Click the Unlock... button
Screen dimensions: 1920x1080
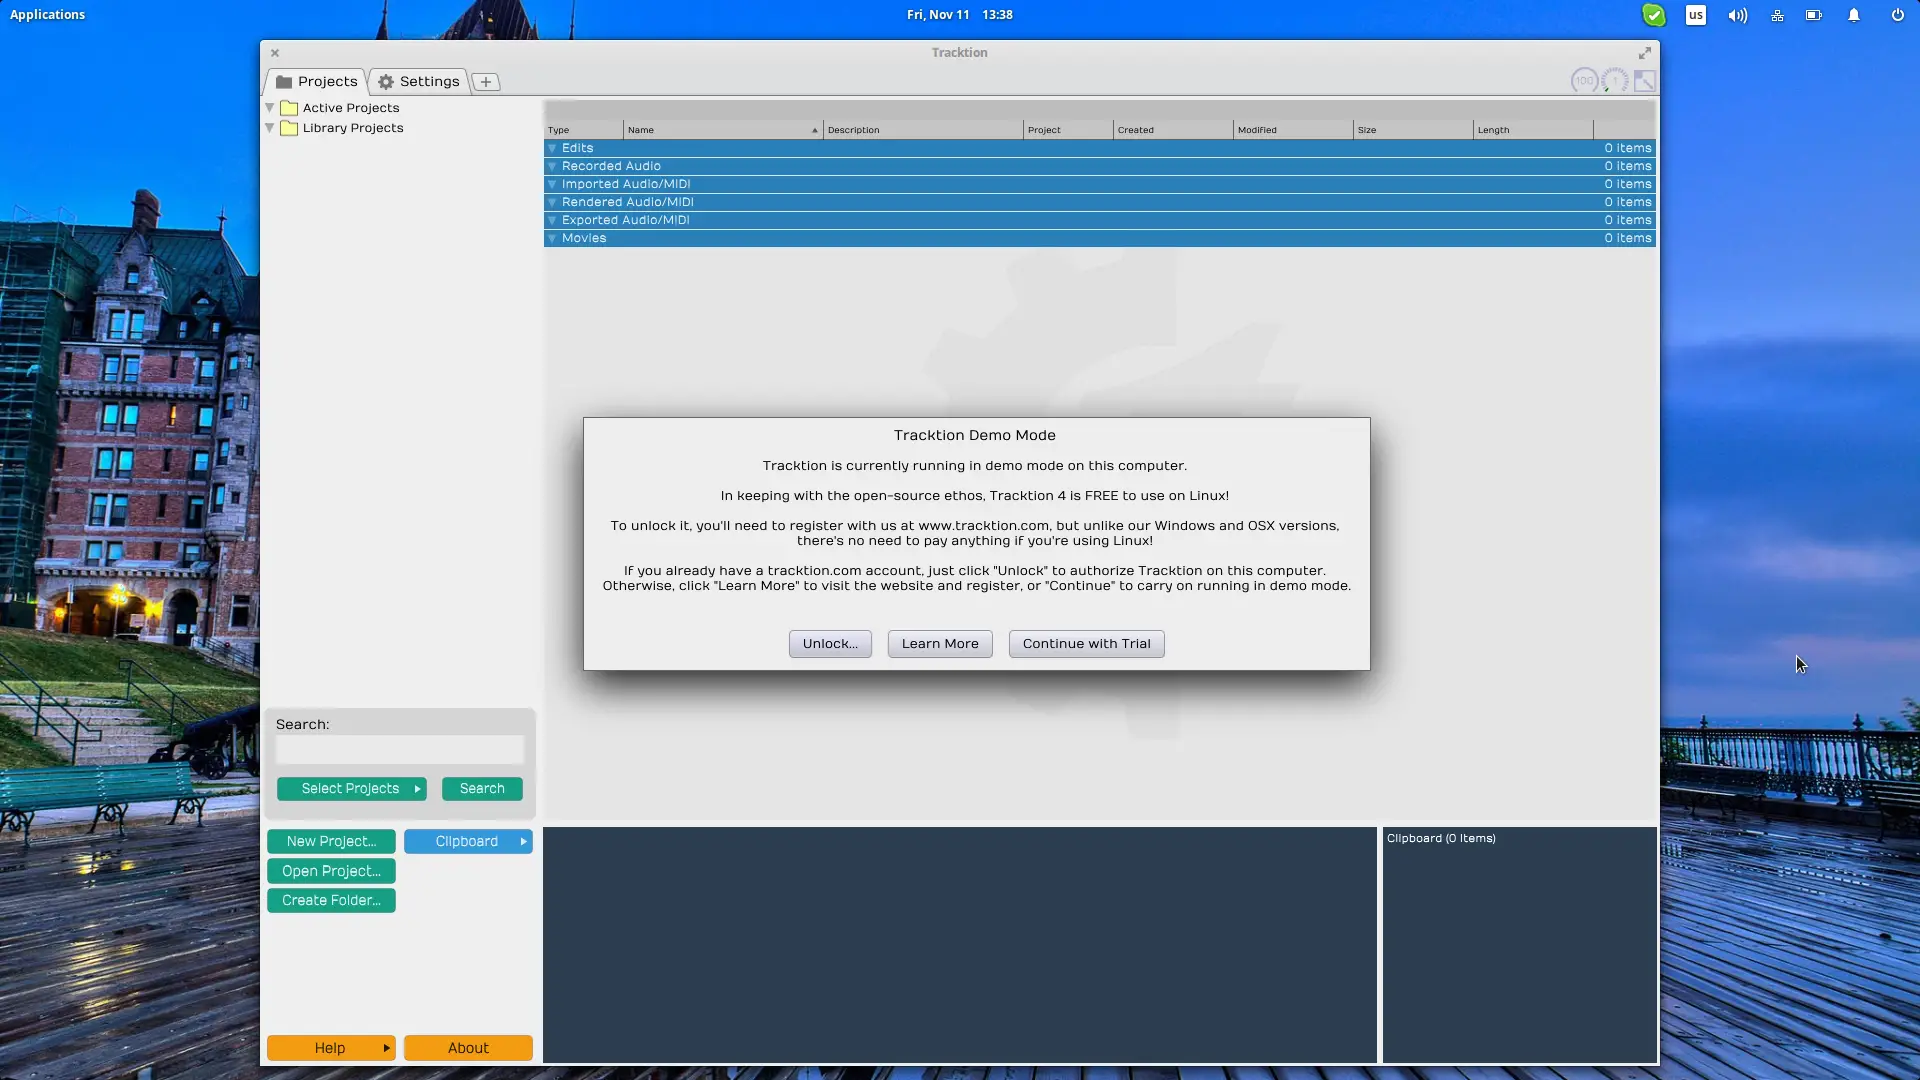[x=830, y=644]
